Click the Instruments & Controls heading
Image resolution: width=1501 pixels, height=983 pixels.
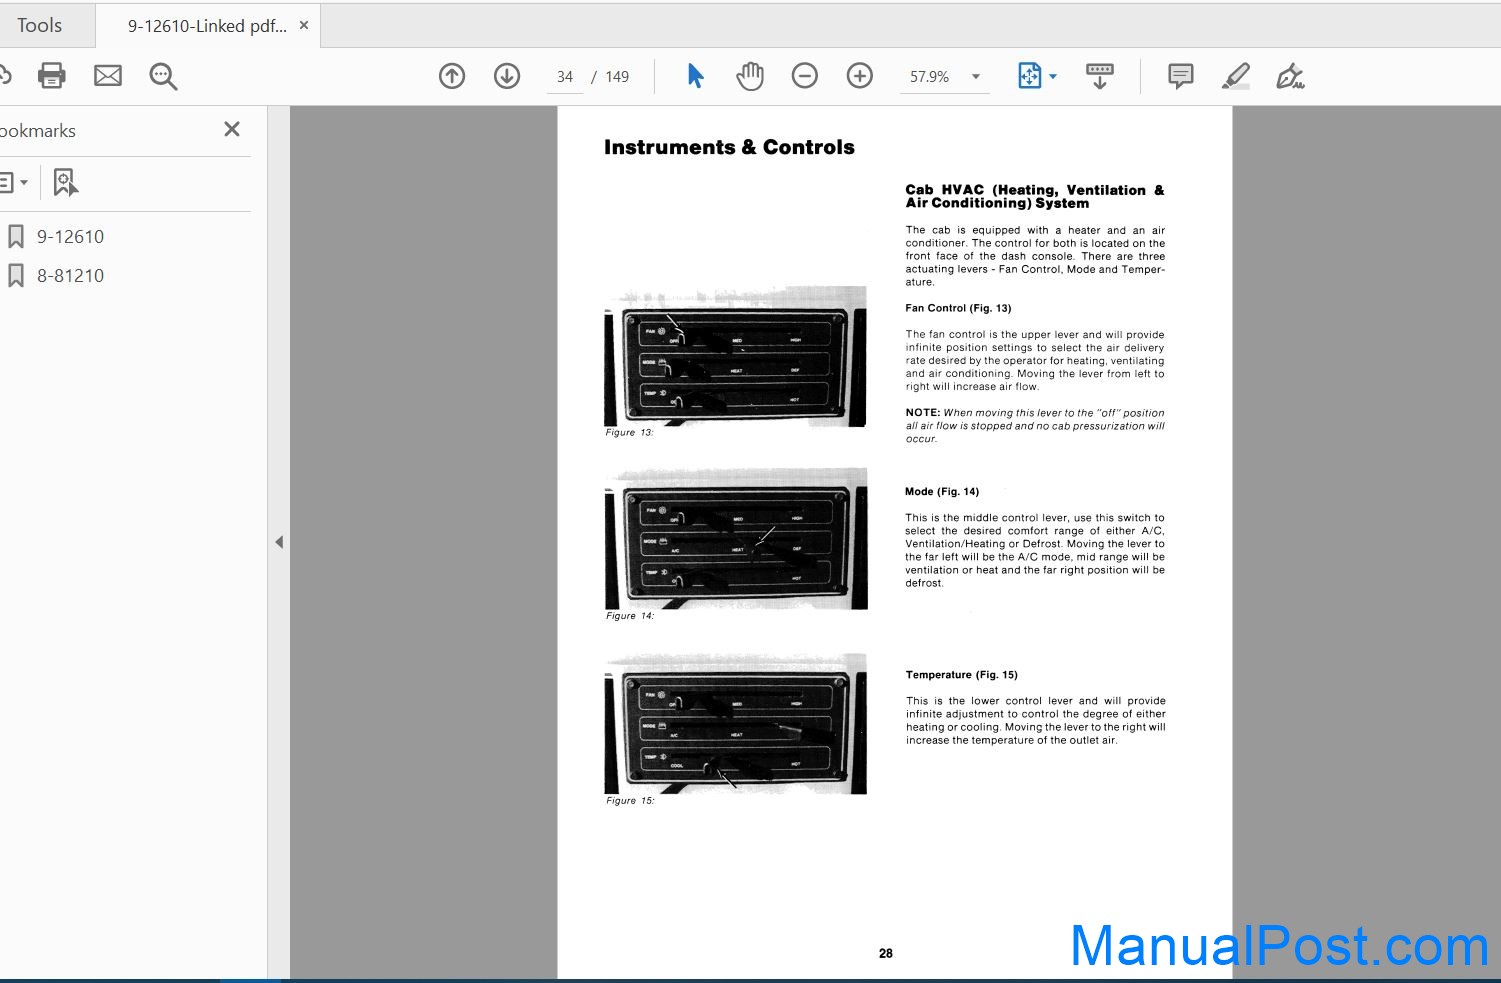click(729, 147)
